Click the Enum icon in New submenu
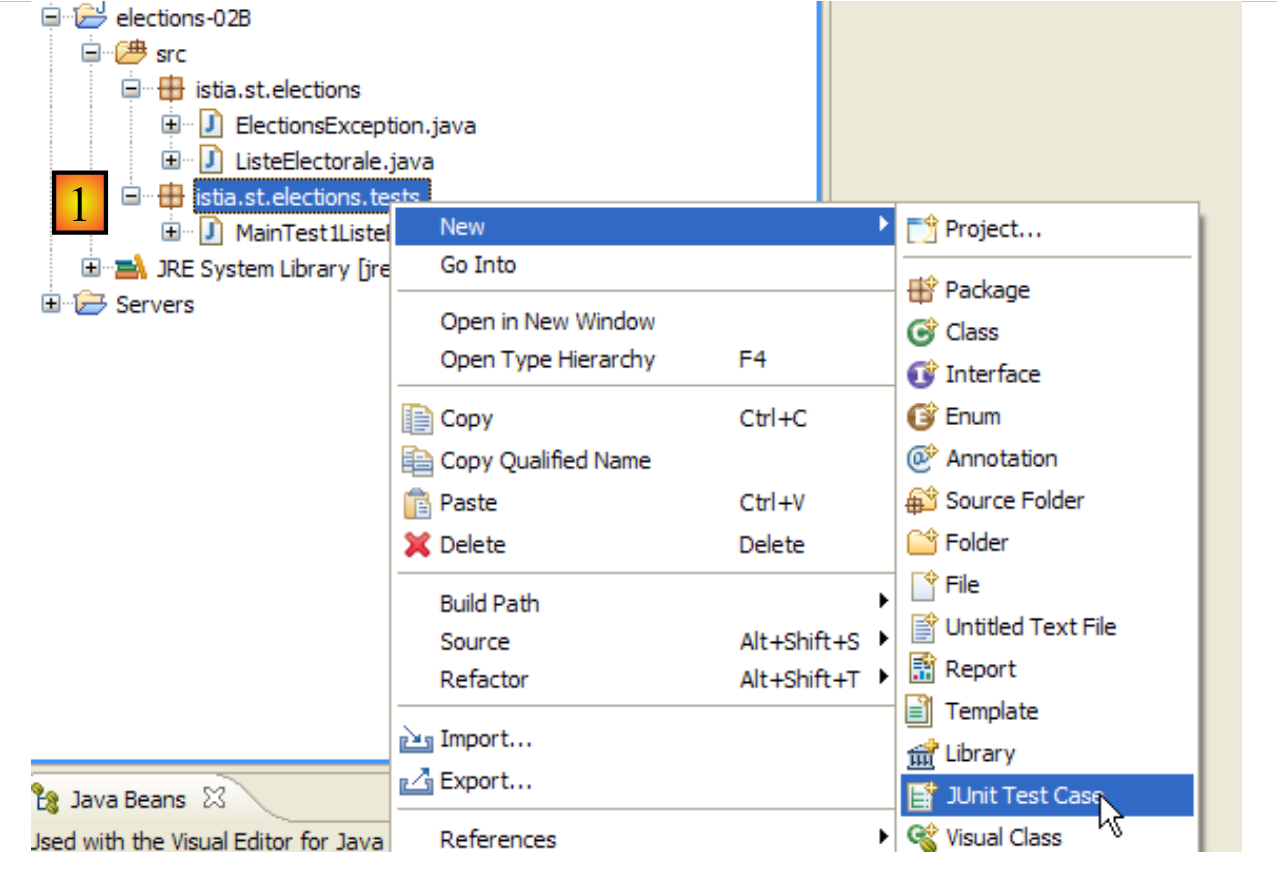 point(920,417)
